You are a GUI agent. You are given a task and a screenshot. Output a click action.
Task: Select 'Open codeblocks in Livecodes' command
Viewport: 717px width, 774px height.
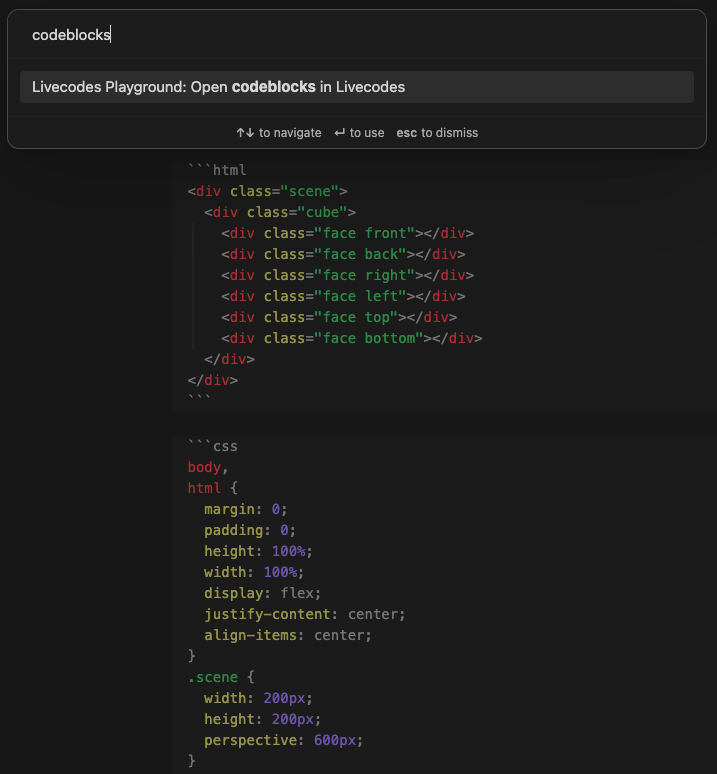(x=357, y=87)
